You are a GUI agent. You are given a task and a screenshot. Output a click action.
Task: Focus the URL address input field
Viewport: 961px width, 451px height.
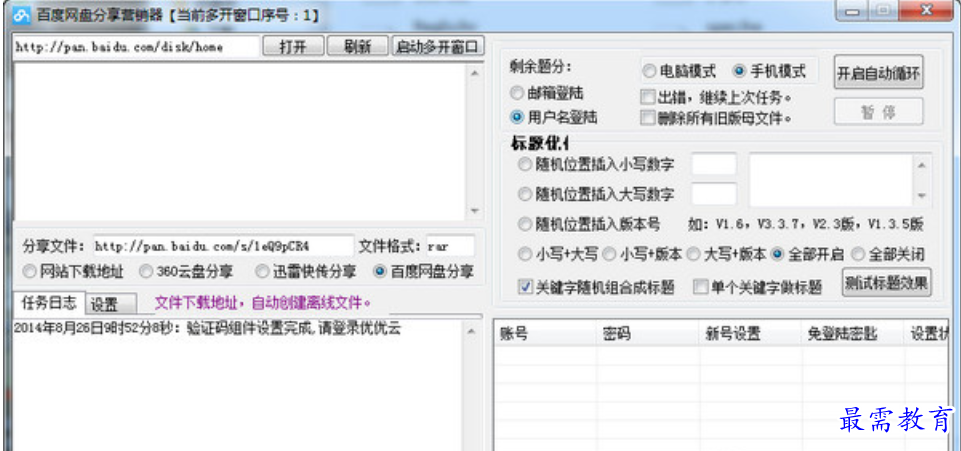(136, 47)
